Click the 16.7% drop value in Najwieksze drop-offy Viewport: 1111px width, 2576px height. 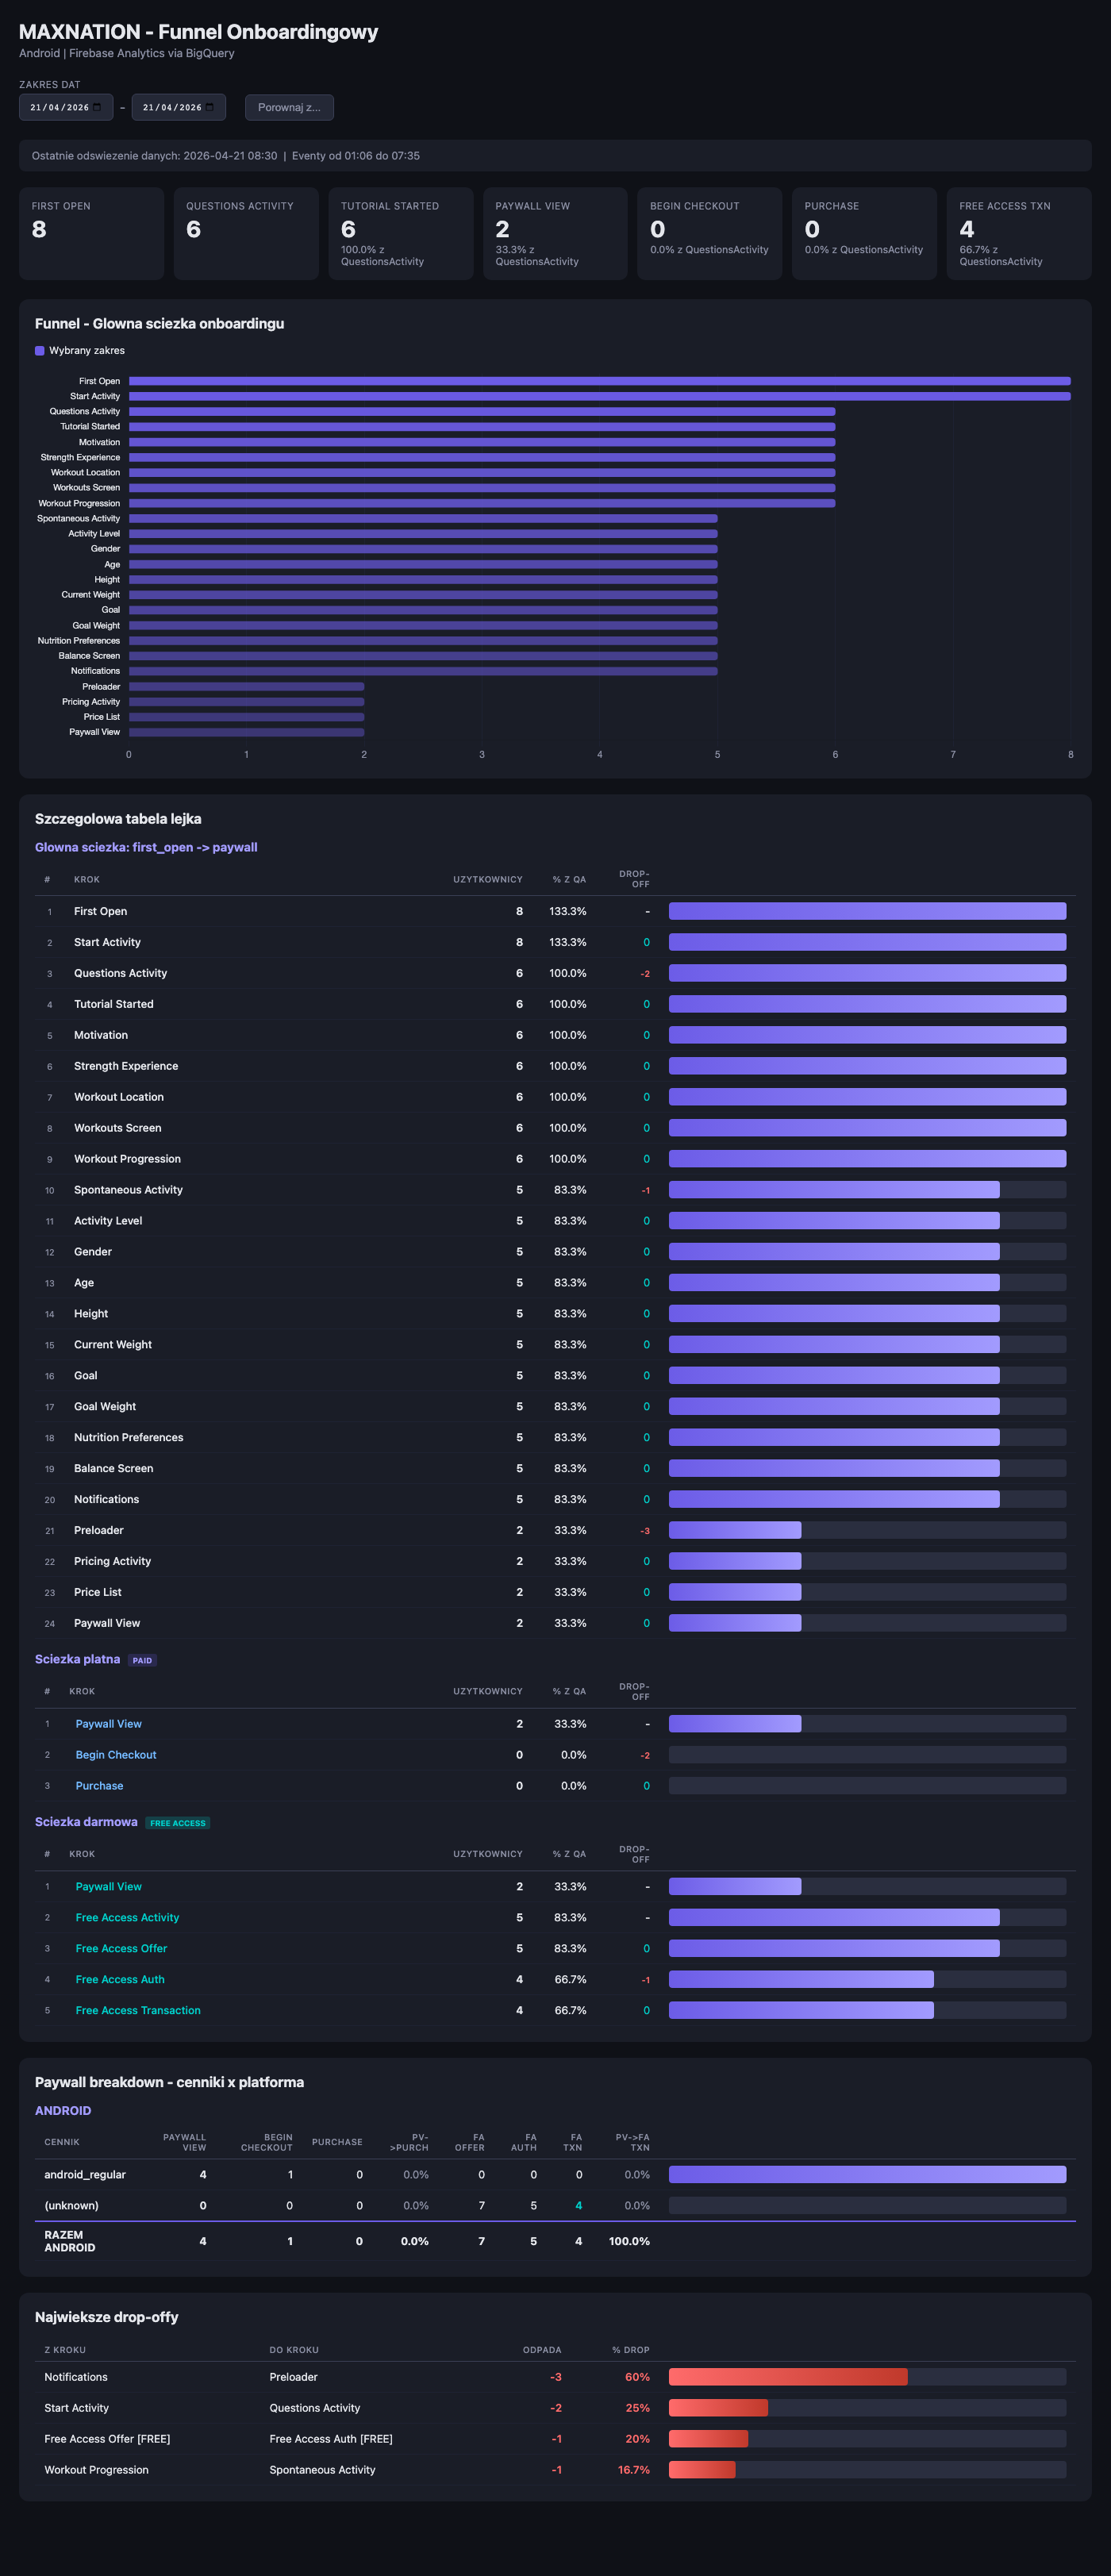pos(634,2471)
